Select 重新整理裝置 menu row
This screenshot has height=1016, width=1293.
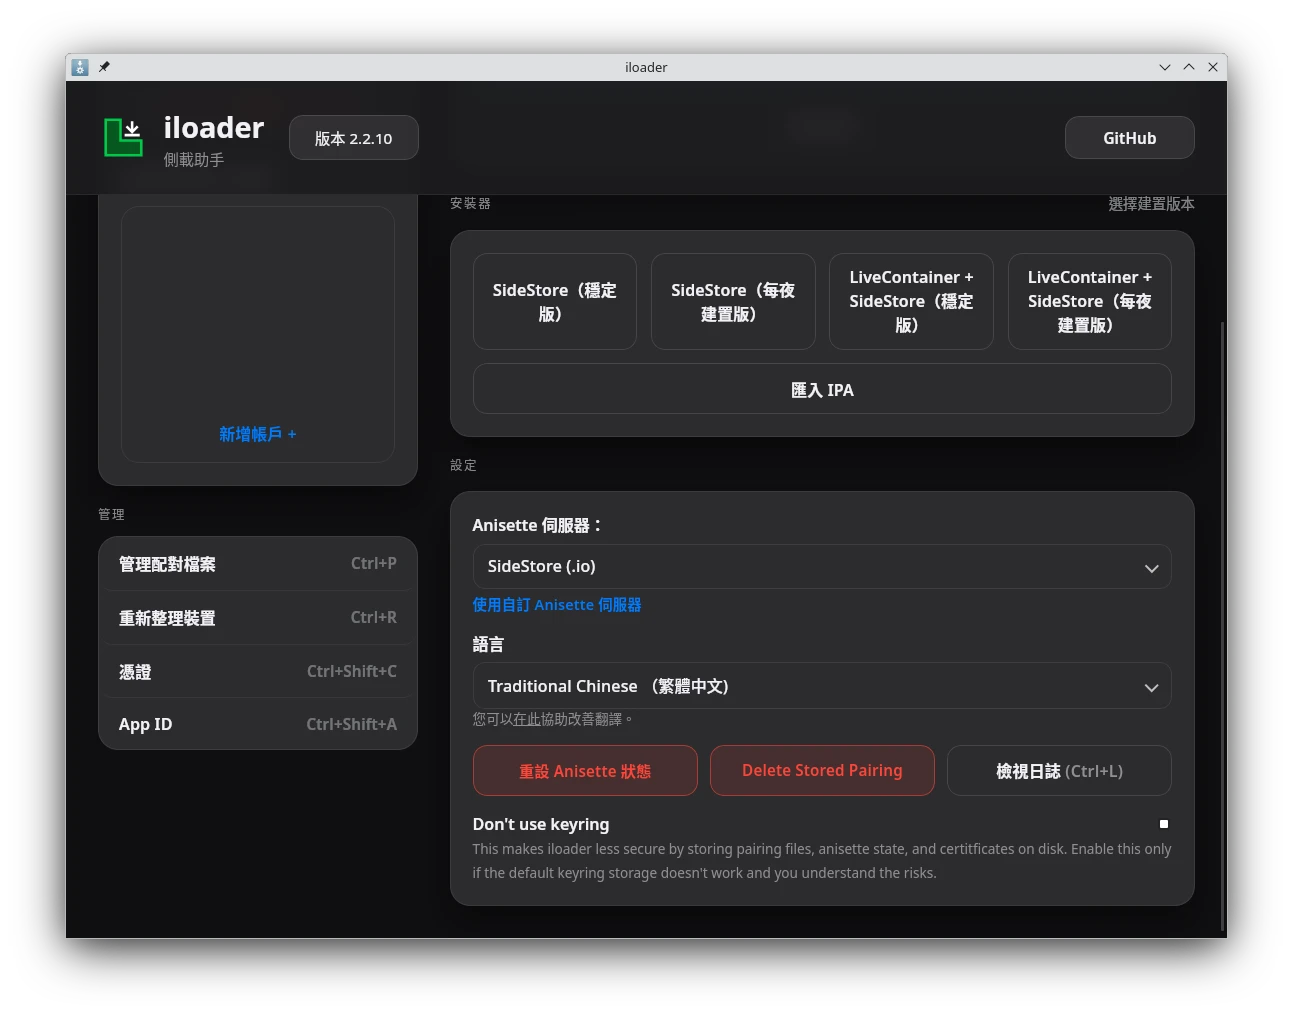point(258,618)
